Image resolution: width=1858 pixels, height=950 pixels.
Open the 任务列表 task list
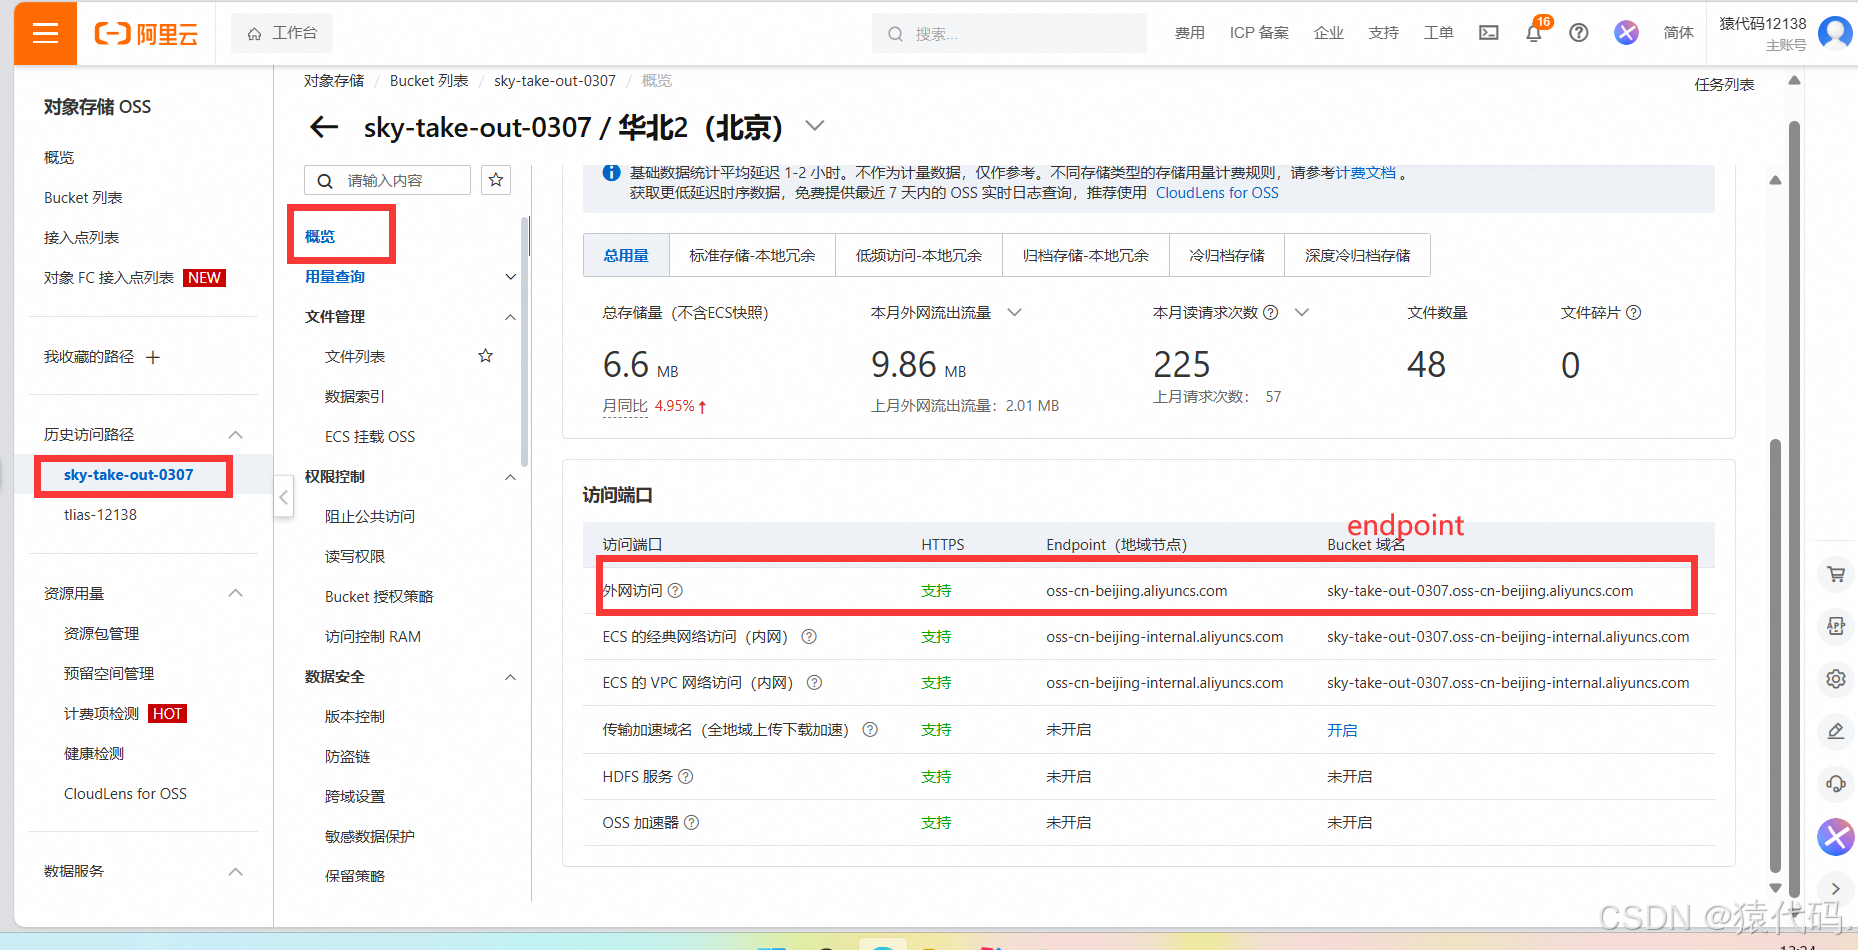coord(1724,85)
